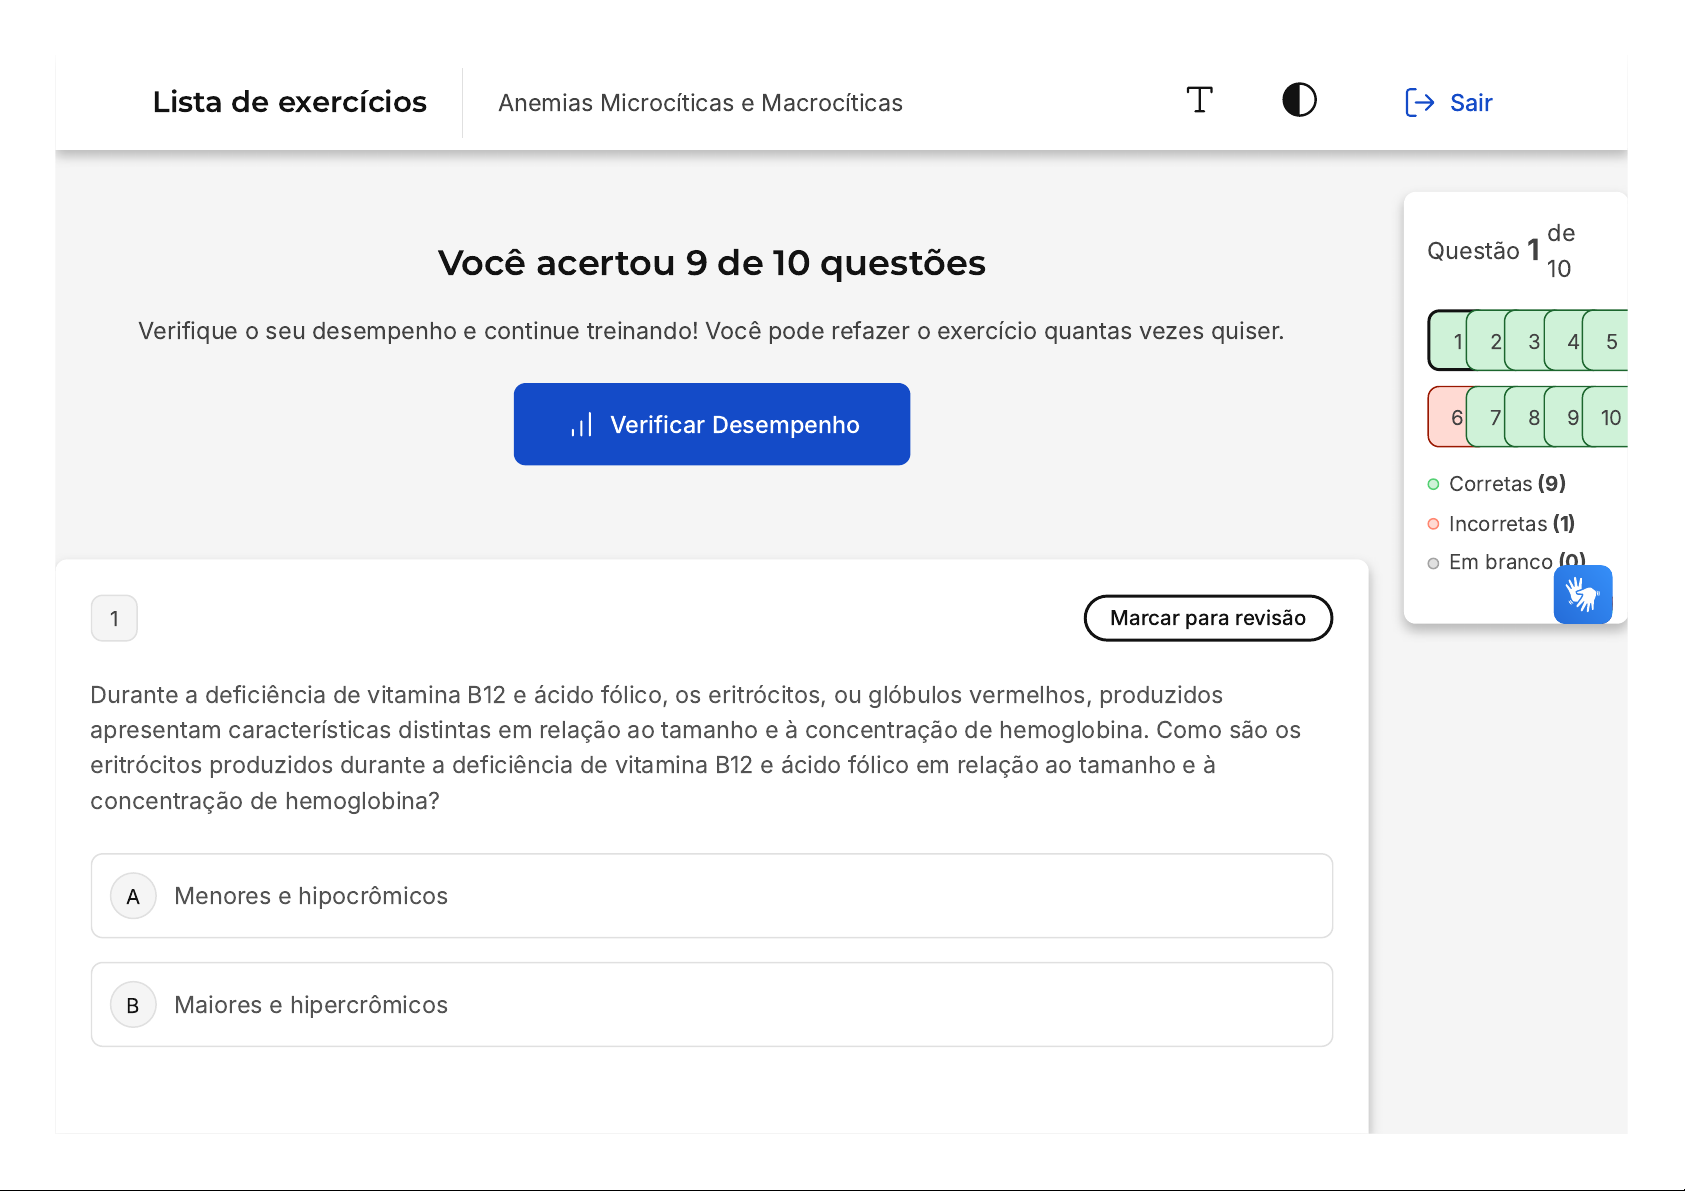
Task: Select answer A Menores e hipocrômicos
Action: click(x=711, y=896)
